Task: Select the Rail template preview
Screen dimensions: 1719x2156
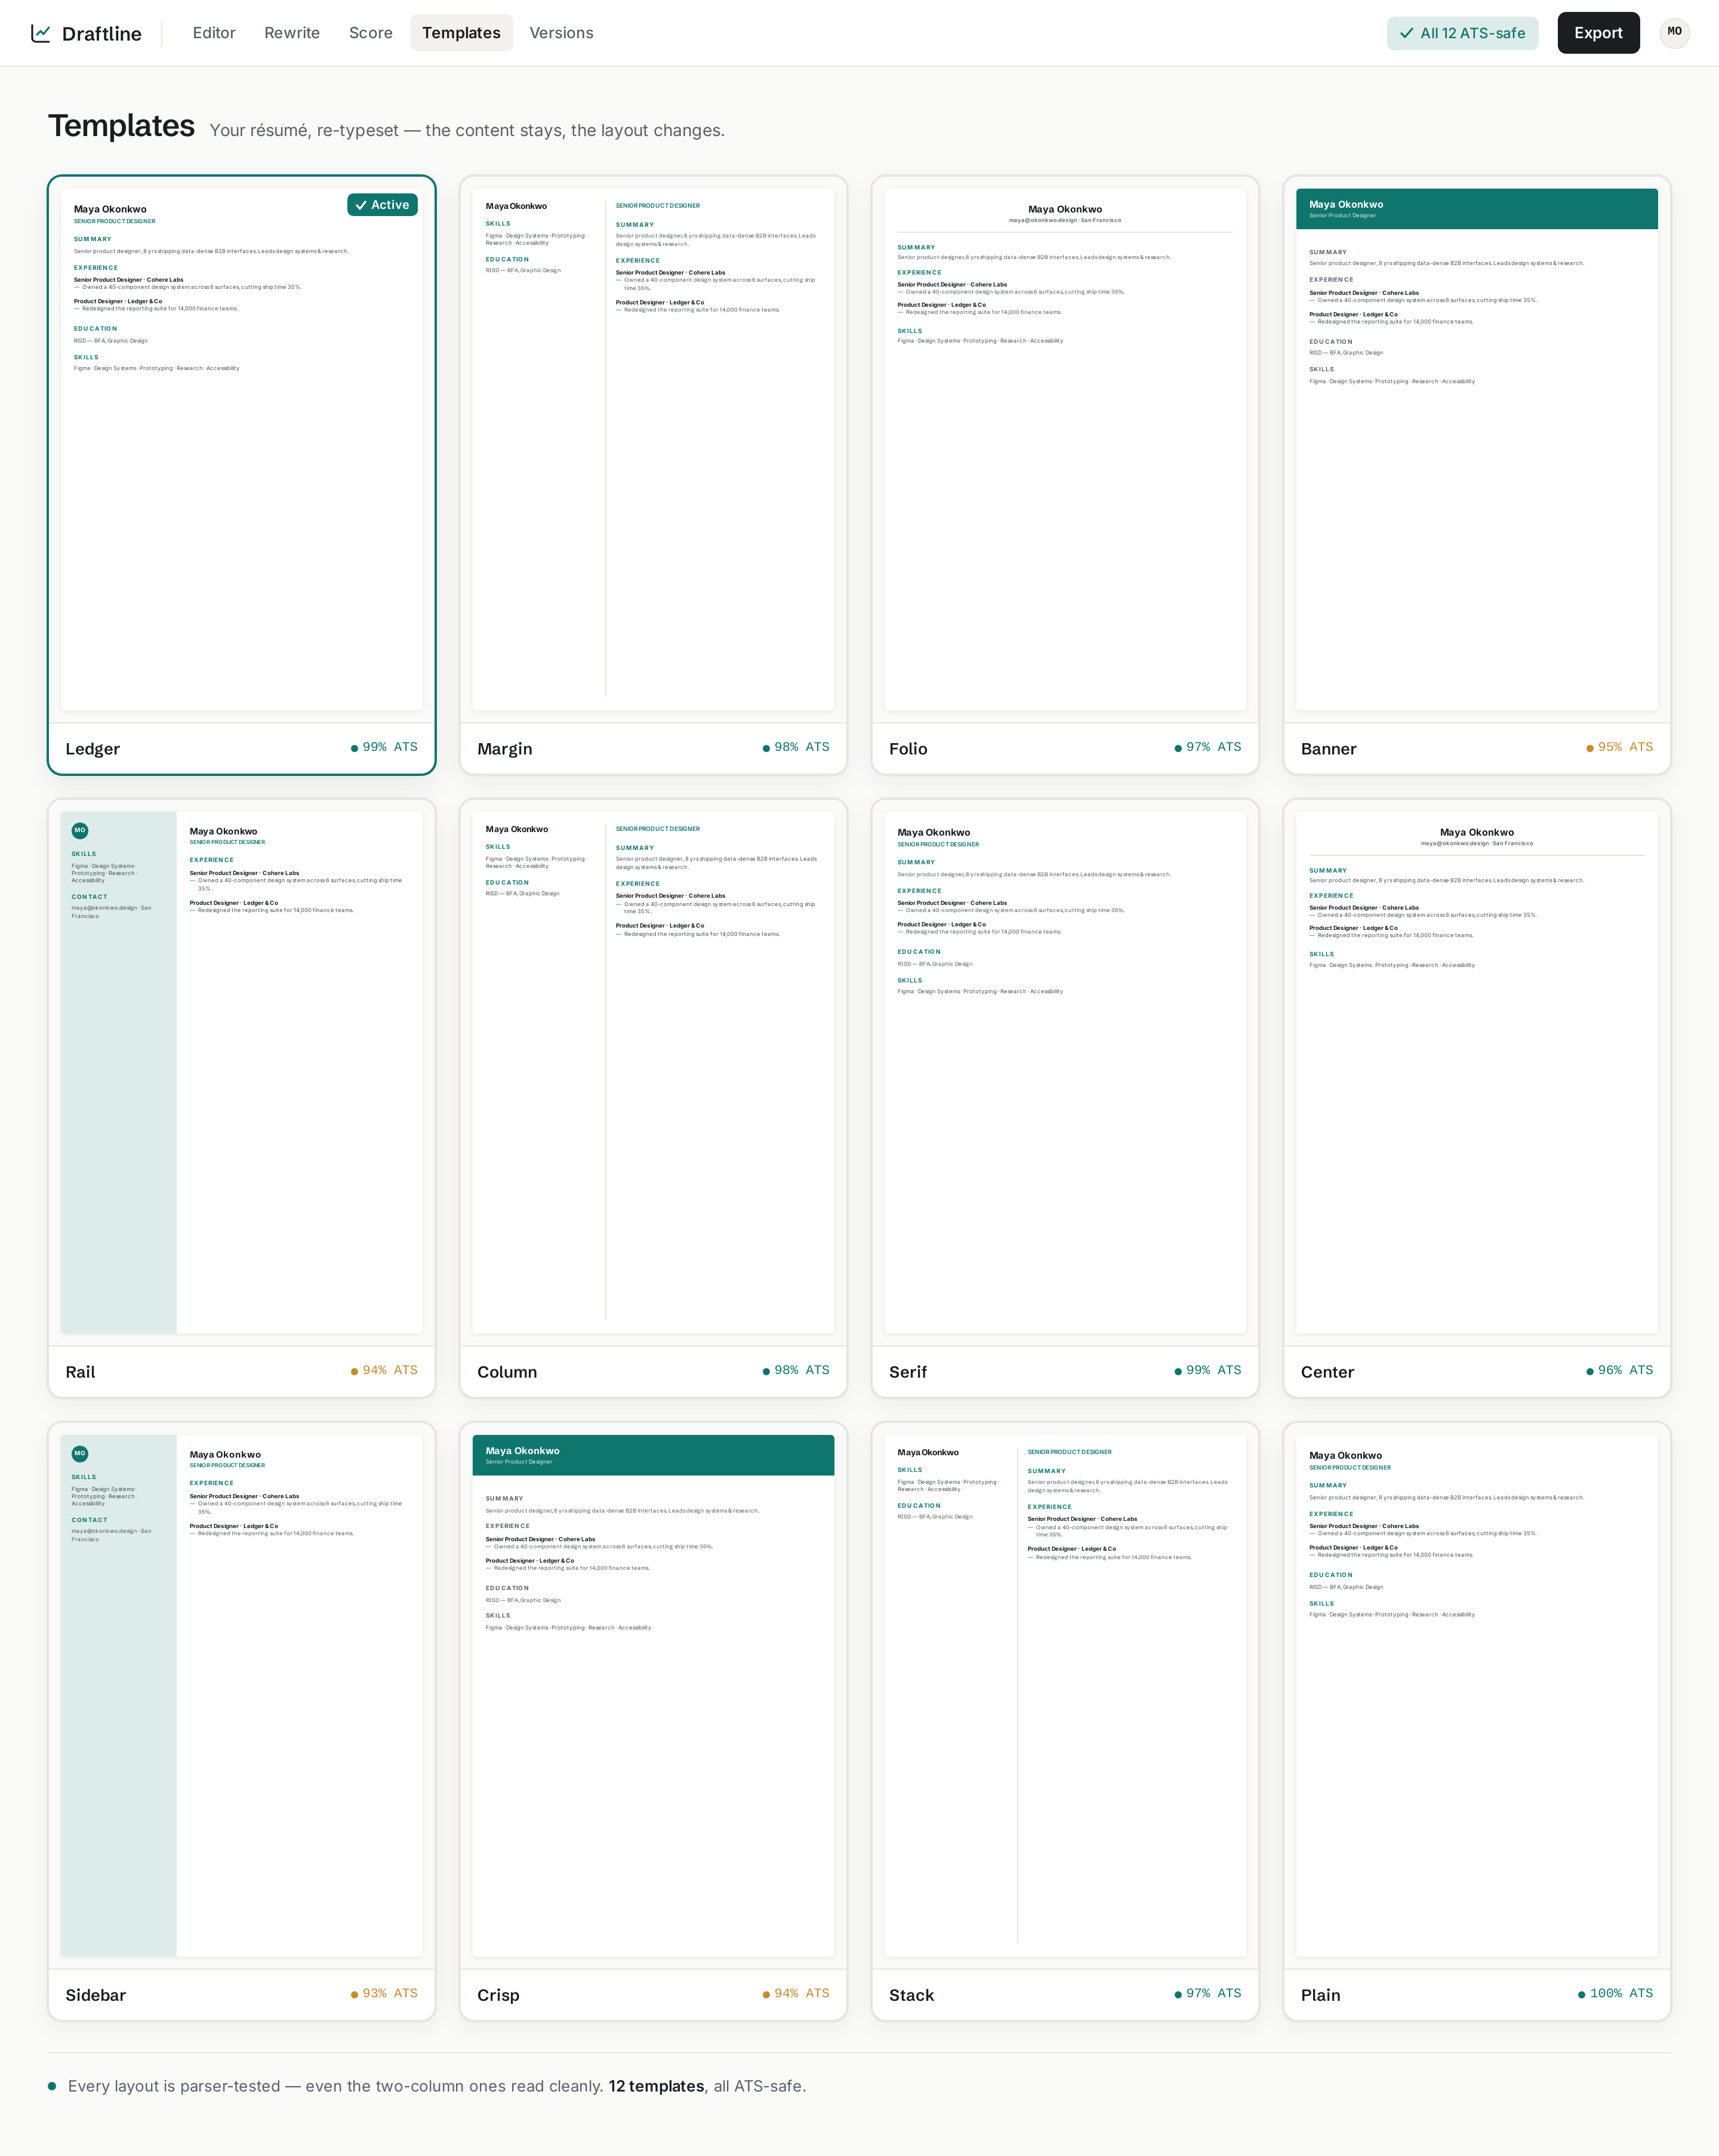Action: 242,1073
